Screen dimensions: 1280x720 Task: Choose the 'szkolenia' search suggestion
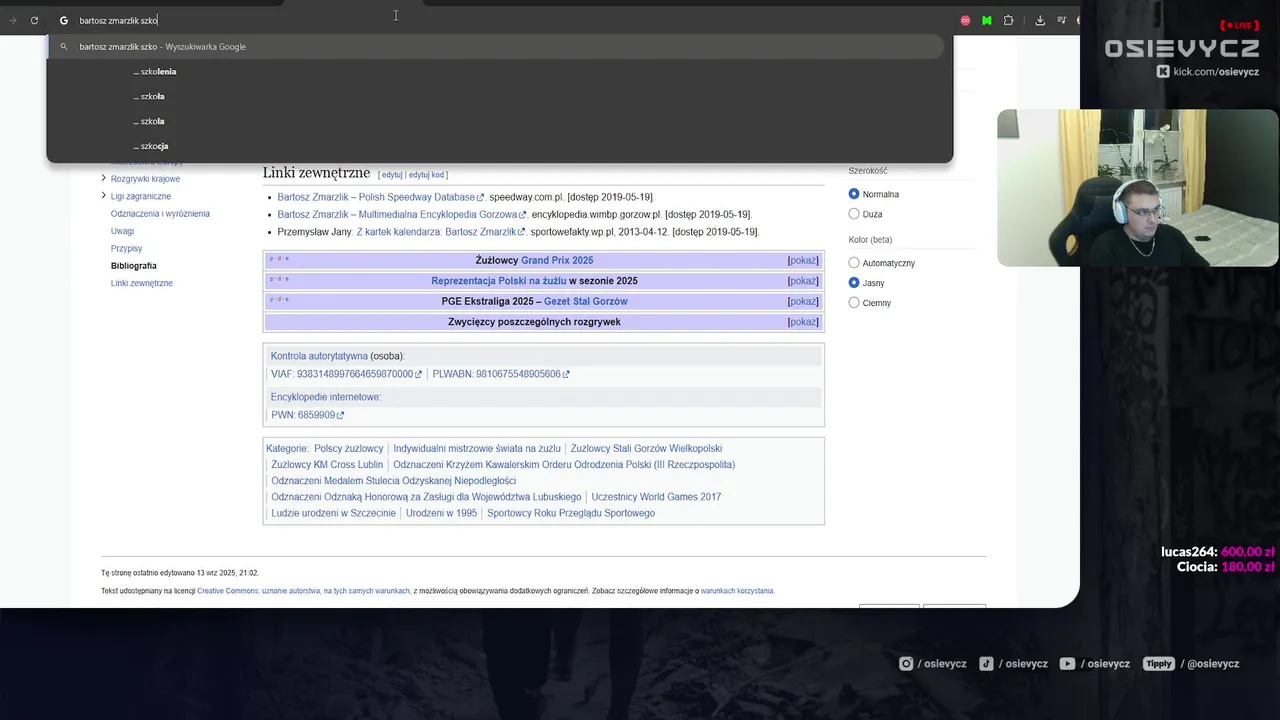(x=500, y=72)
